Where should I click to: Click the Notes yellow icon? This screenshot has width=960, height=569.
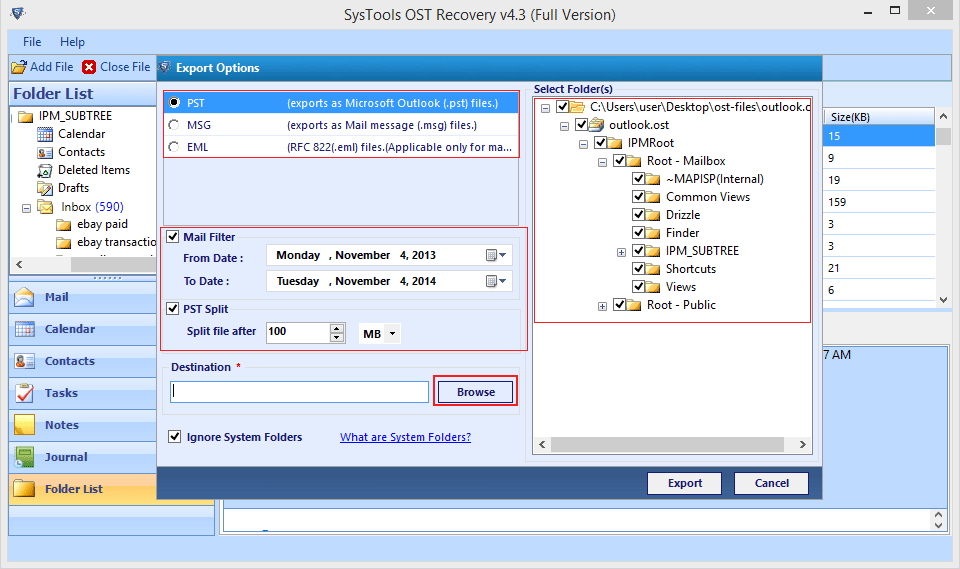(x=24, y=424)
